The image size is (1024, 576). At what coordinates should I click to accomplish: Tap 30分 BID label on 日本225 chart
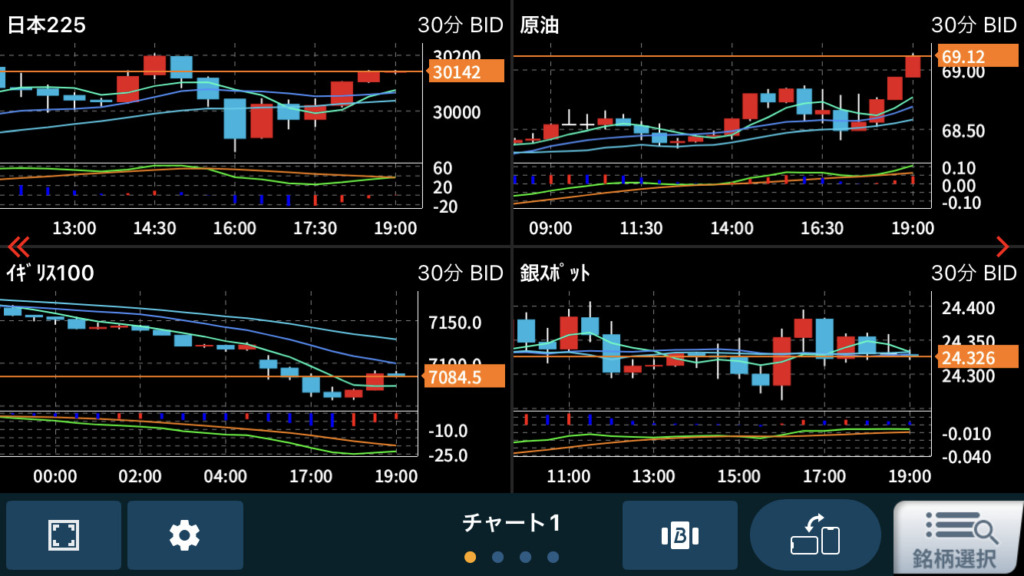coord(460,25)
